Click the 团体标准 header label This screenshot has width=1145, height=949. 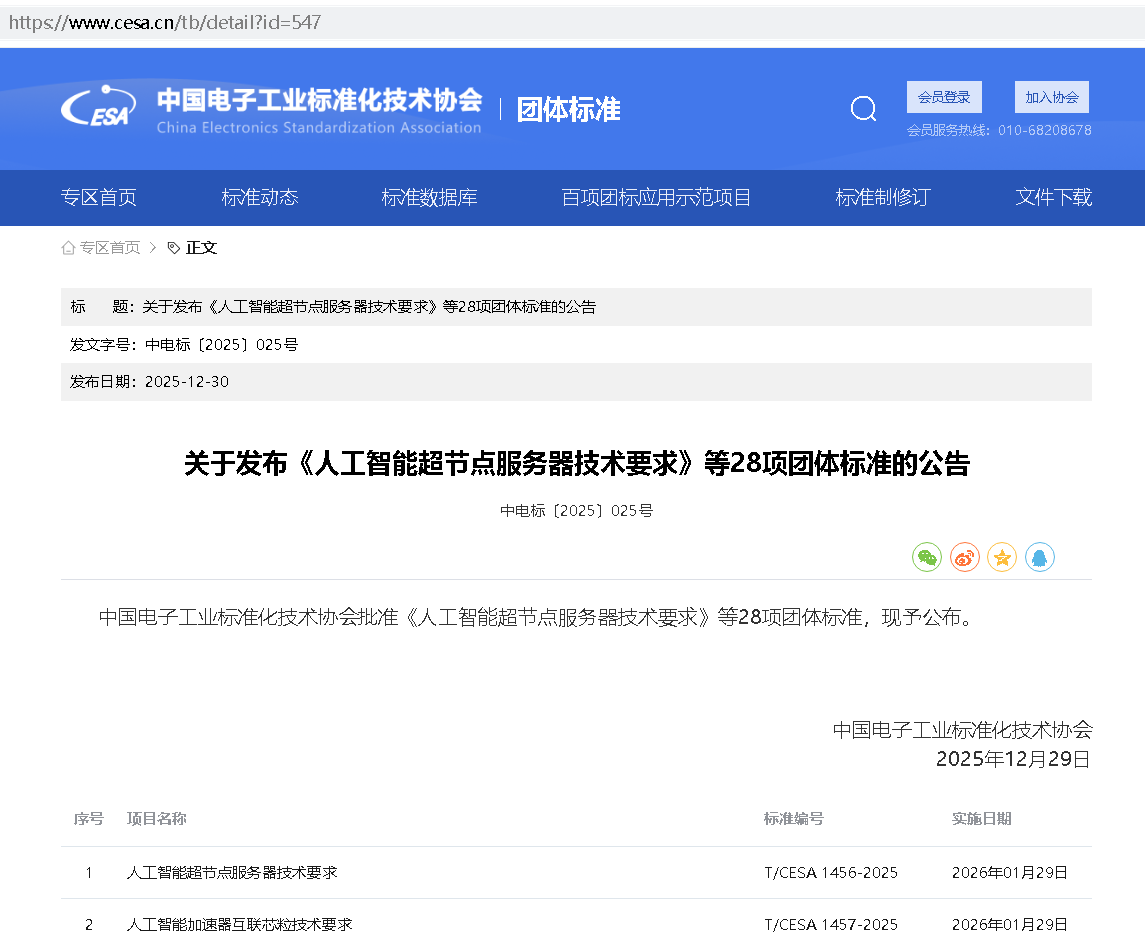click(568, 110)
